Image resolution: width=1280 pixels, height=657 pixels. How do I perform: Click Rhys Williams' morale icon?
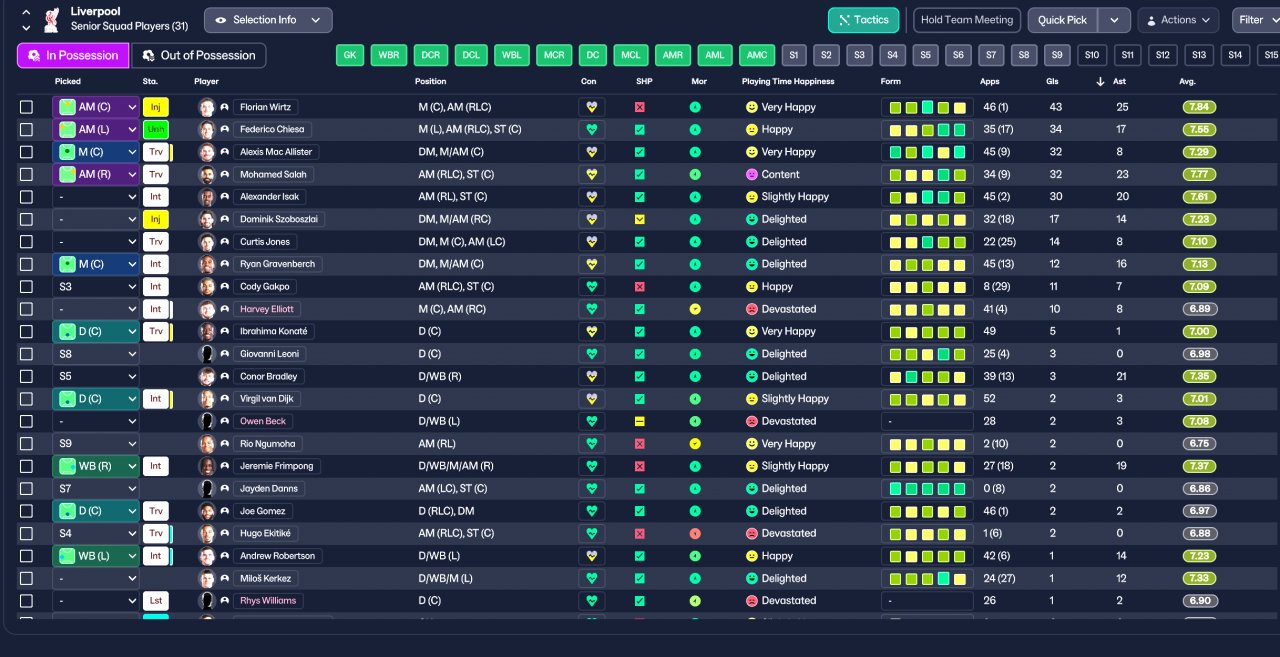(x=695, y=601)
